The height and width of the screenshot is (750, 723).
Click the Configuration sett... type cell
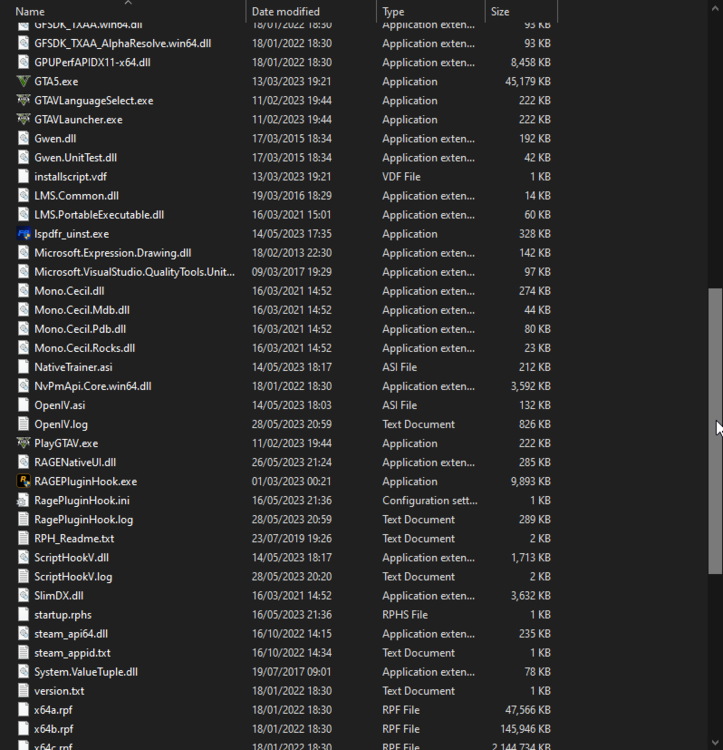click(429, 500)
